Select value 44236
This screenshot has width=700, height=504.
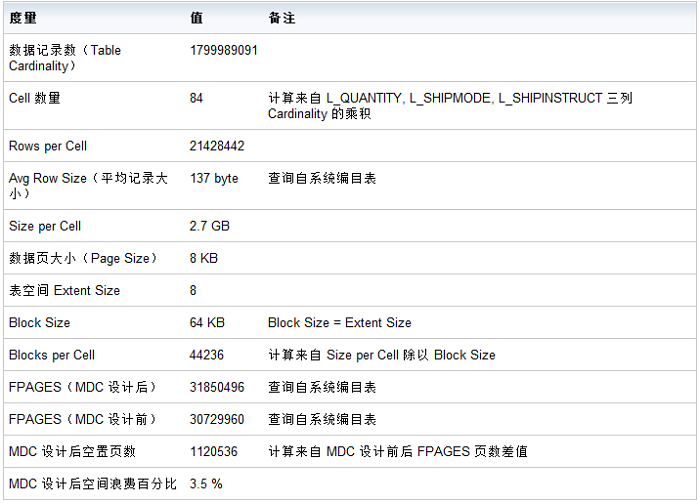207,355
